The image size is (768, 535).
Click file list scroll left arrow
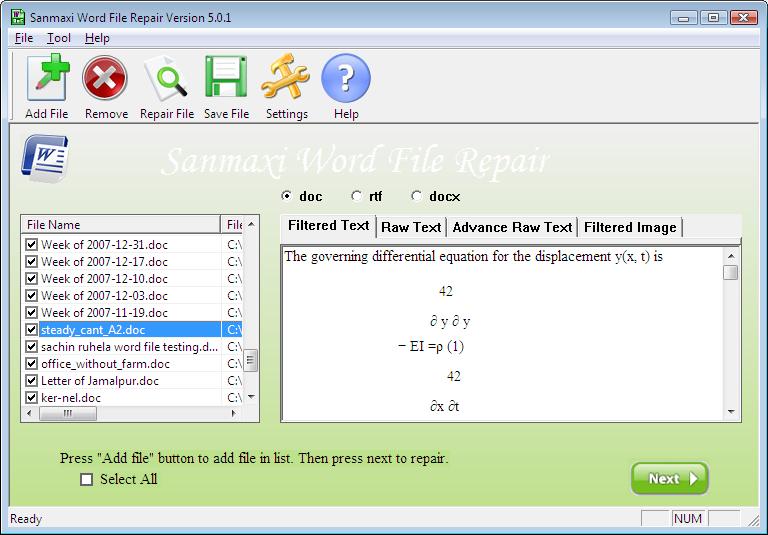point(29,413)
